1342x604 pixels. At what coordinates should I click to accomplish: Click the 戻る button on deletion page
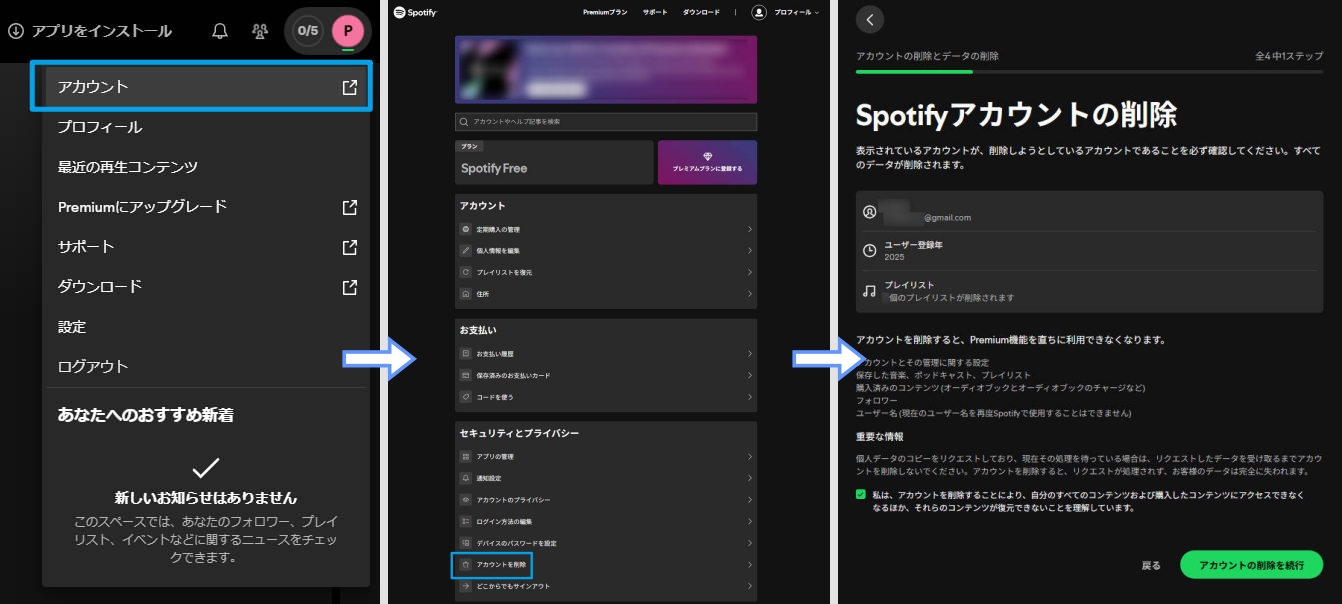(x=1151, y=565)
